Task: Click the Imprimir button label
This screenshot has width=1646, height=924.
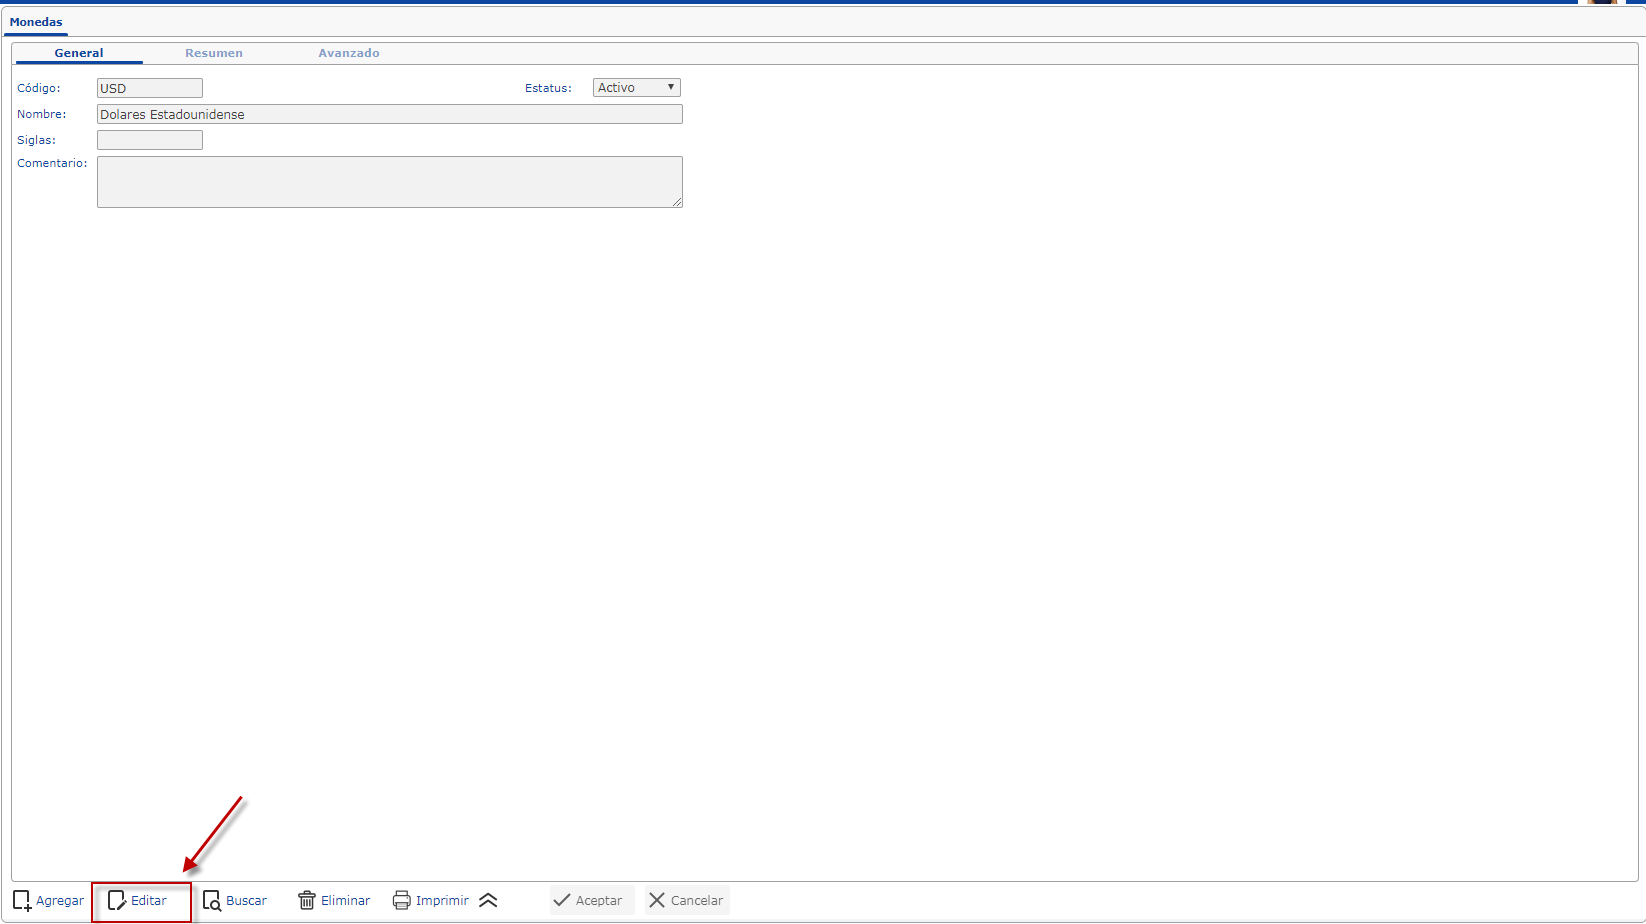Action: click(442, 901)
